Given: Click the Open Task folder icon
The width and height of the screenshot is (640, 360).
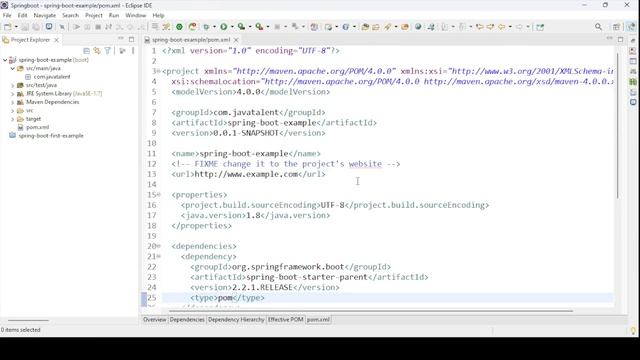Looking at the screenshot, I should pyautogui.click(x=376, y=27).
